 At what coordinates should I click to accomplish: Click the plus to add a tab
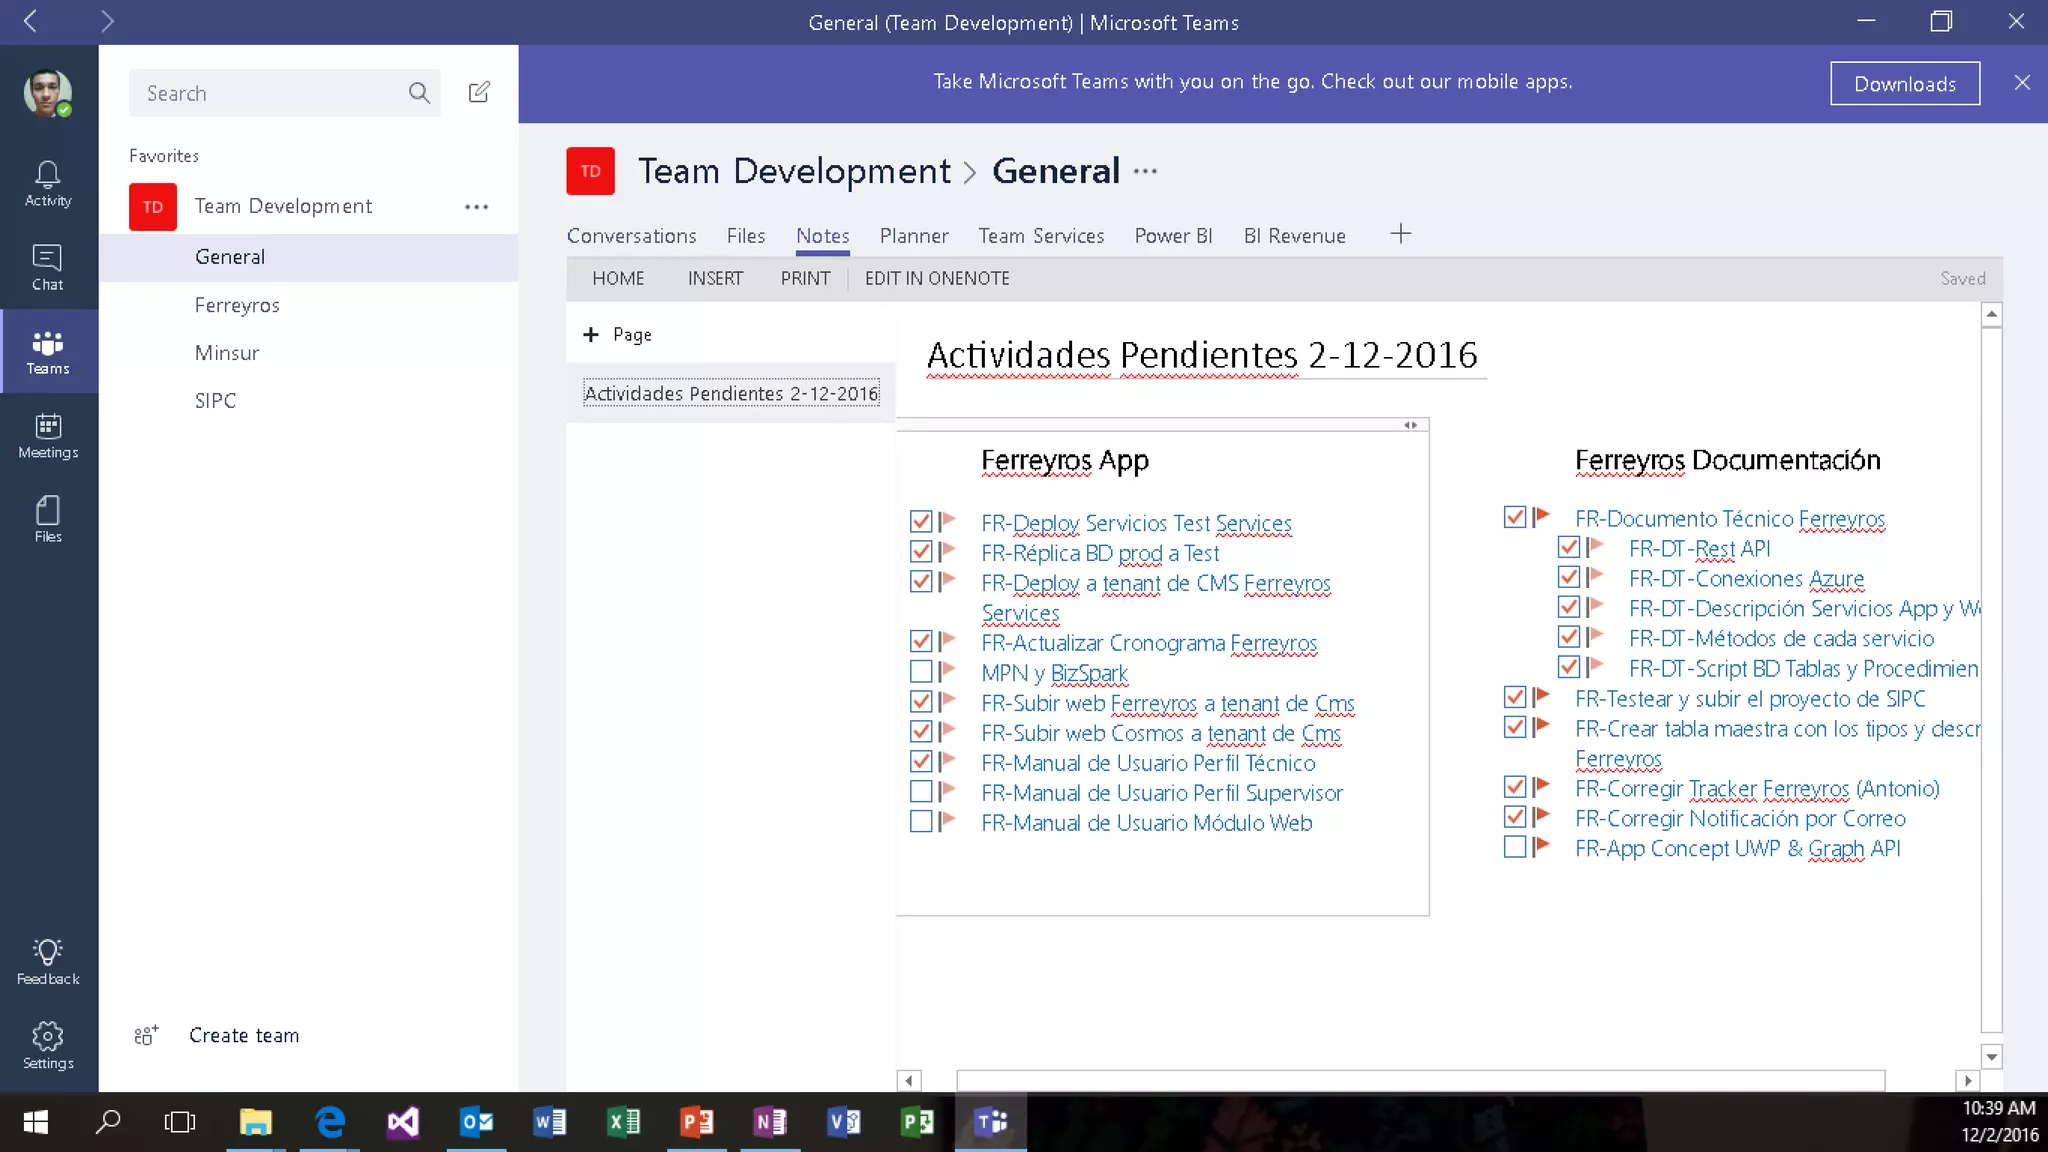click(x=1400, y=234)
